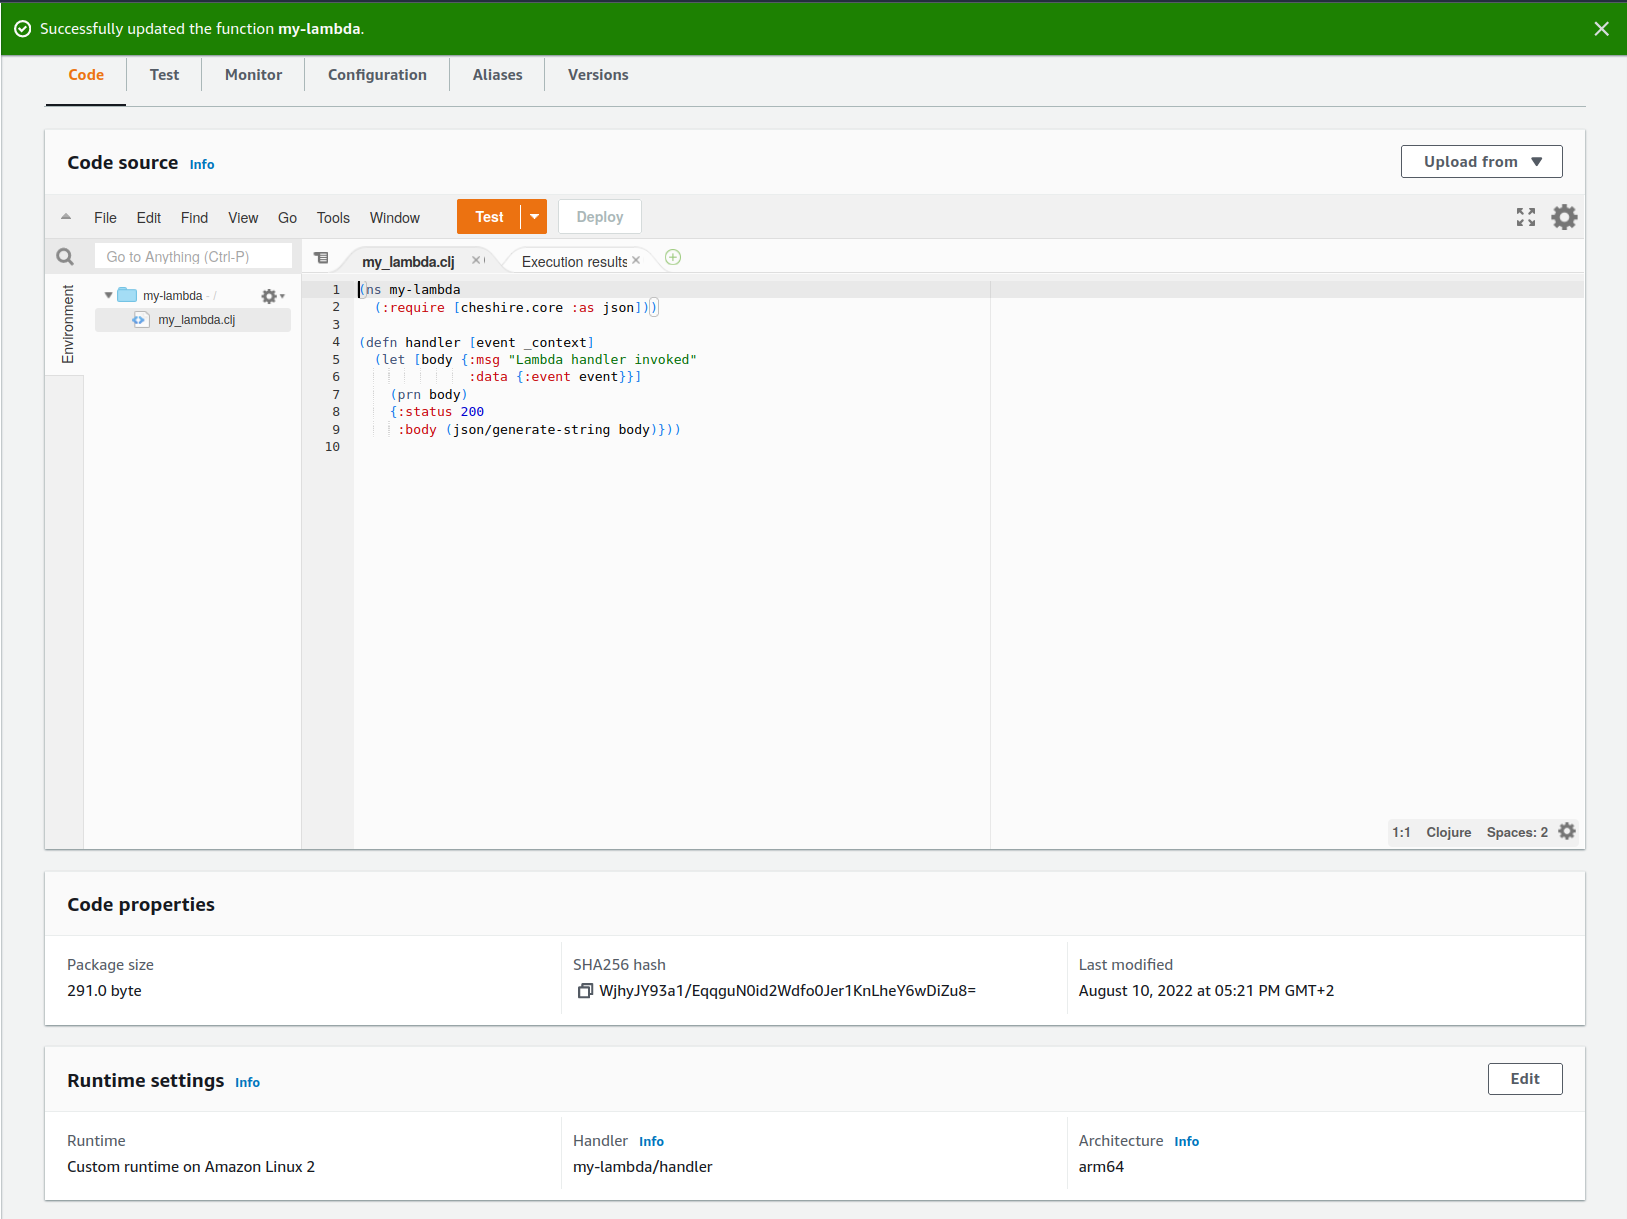This screenshot has height=1219, width=1627.
Task: Select the my_lambda.clj editor tab
Action: pos(408,261)
